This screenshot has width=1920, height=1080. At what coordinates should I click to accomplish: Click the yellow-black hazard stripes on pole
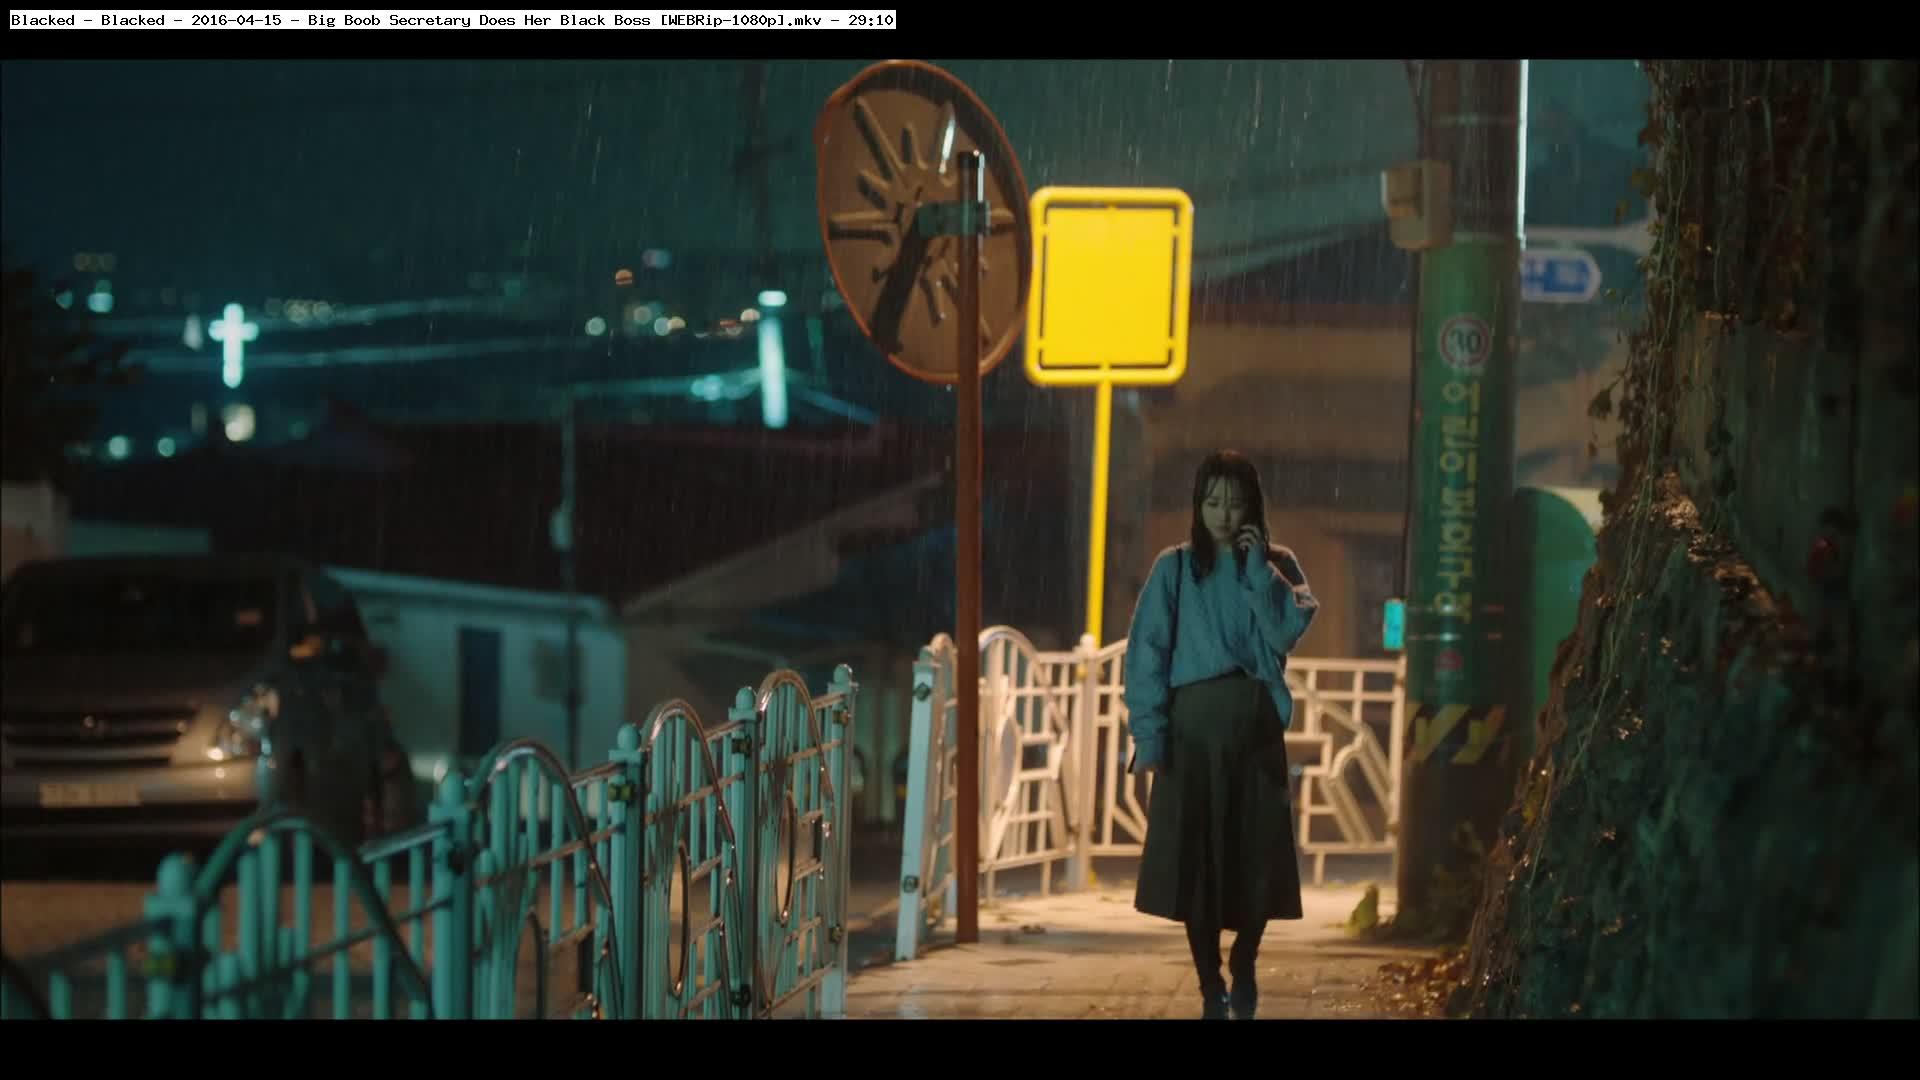pyautogui.click(x=1455, y=733)
